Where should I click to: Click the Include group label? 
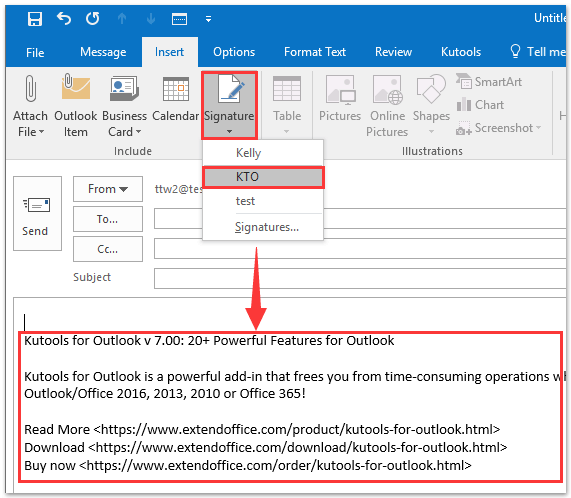[x=133, y=151]
